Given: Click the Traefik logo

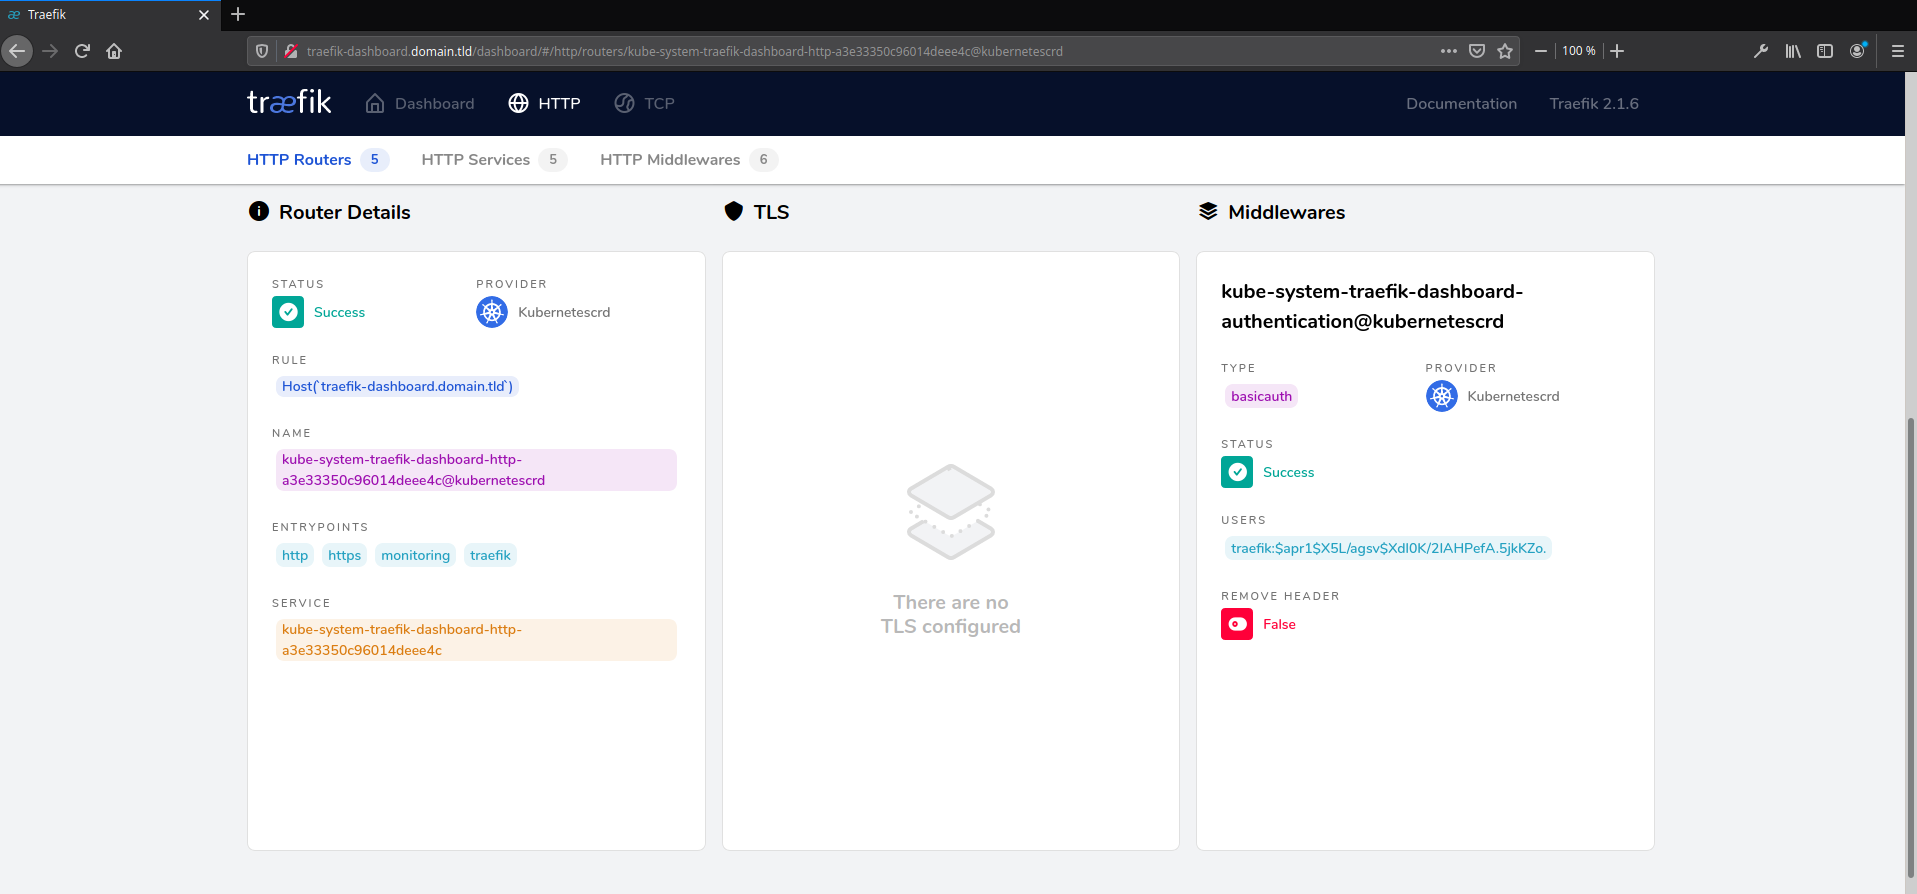Looking at the screenshot, I should pyautogui.click(x=289, y=102).
